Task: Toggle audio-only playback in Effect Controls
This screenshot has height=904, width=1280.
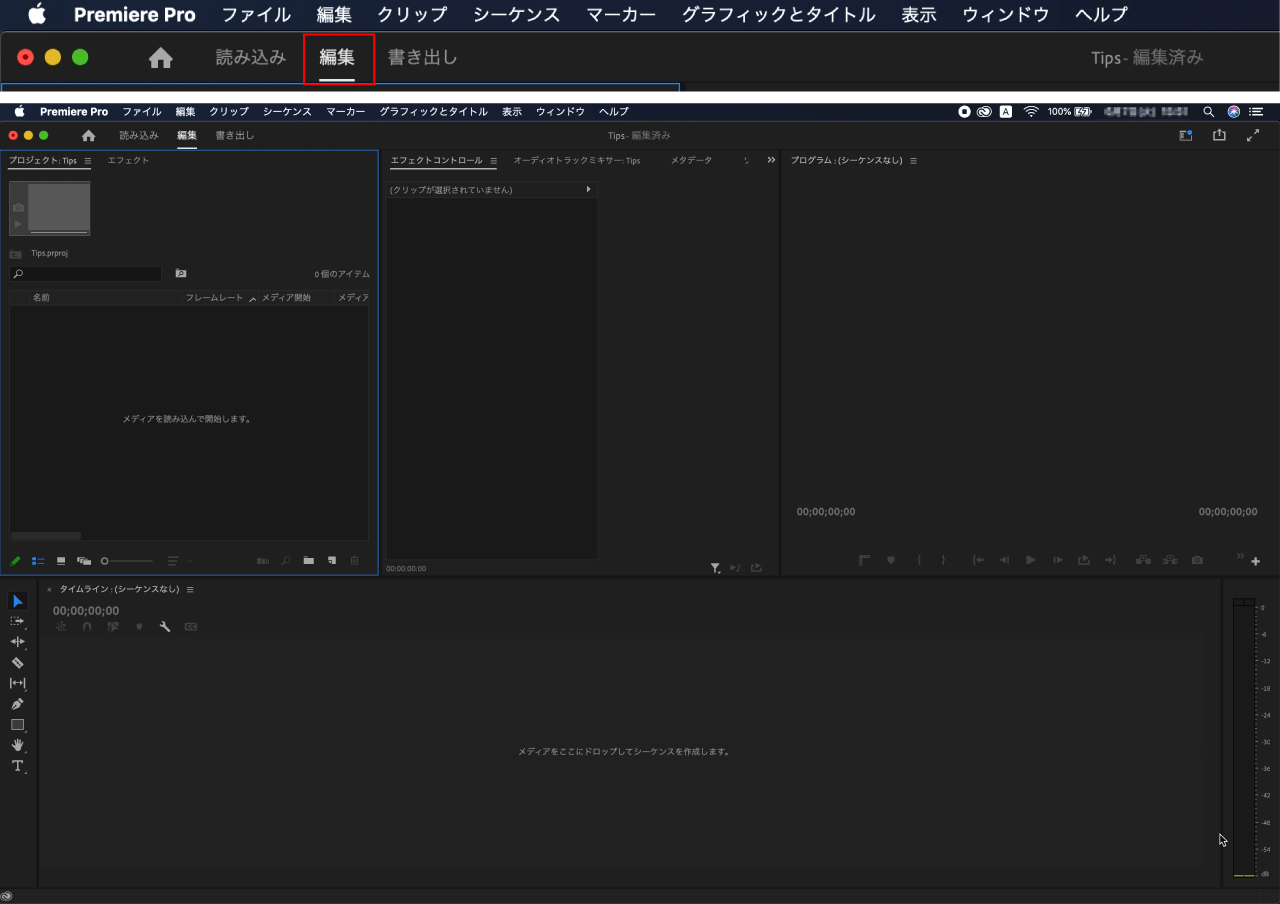Action: 735,568
